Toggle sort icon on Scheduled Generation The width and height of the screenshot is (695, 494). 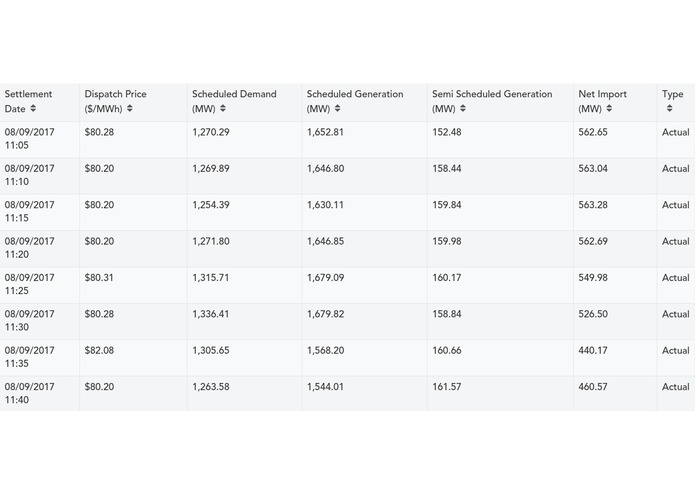337,109
